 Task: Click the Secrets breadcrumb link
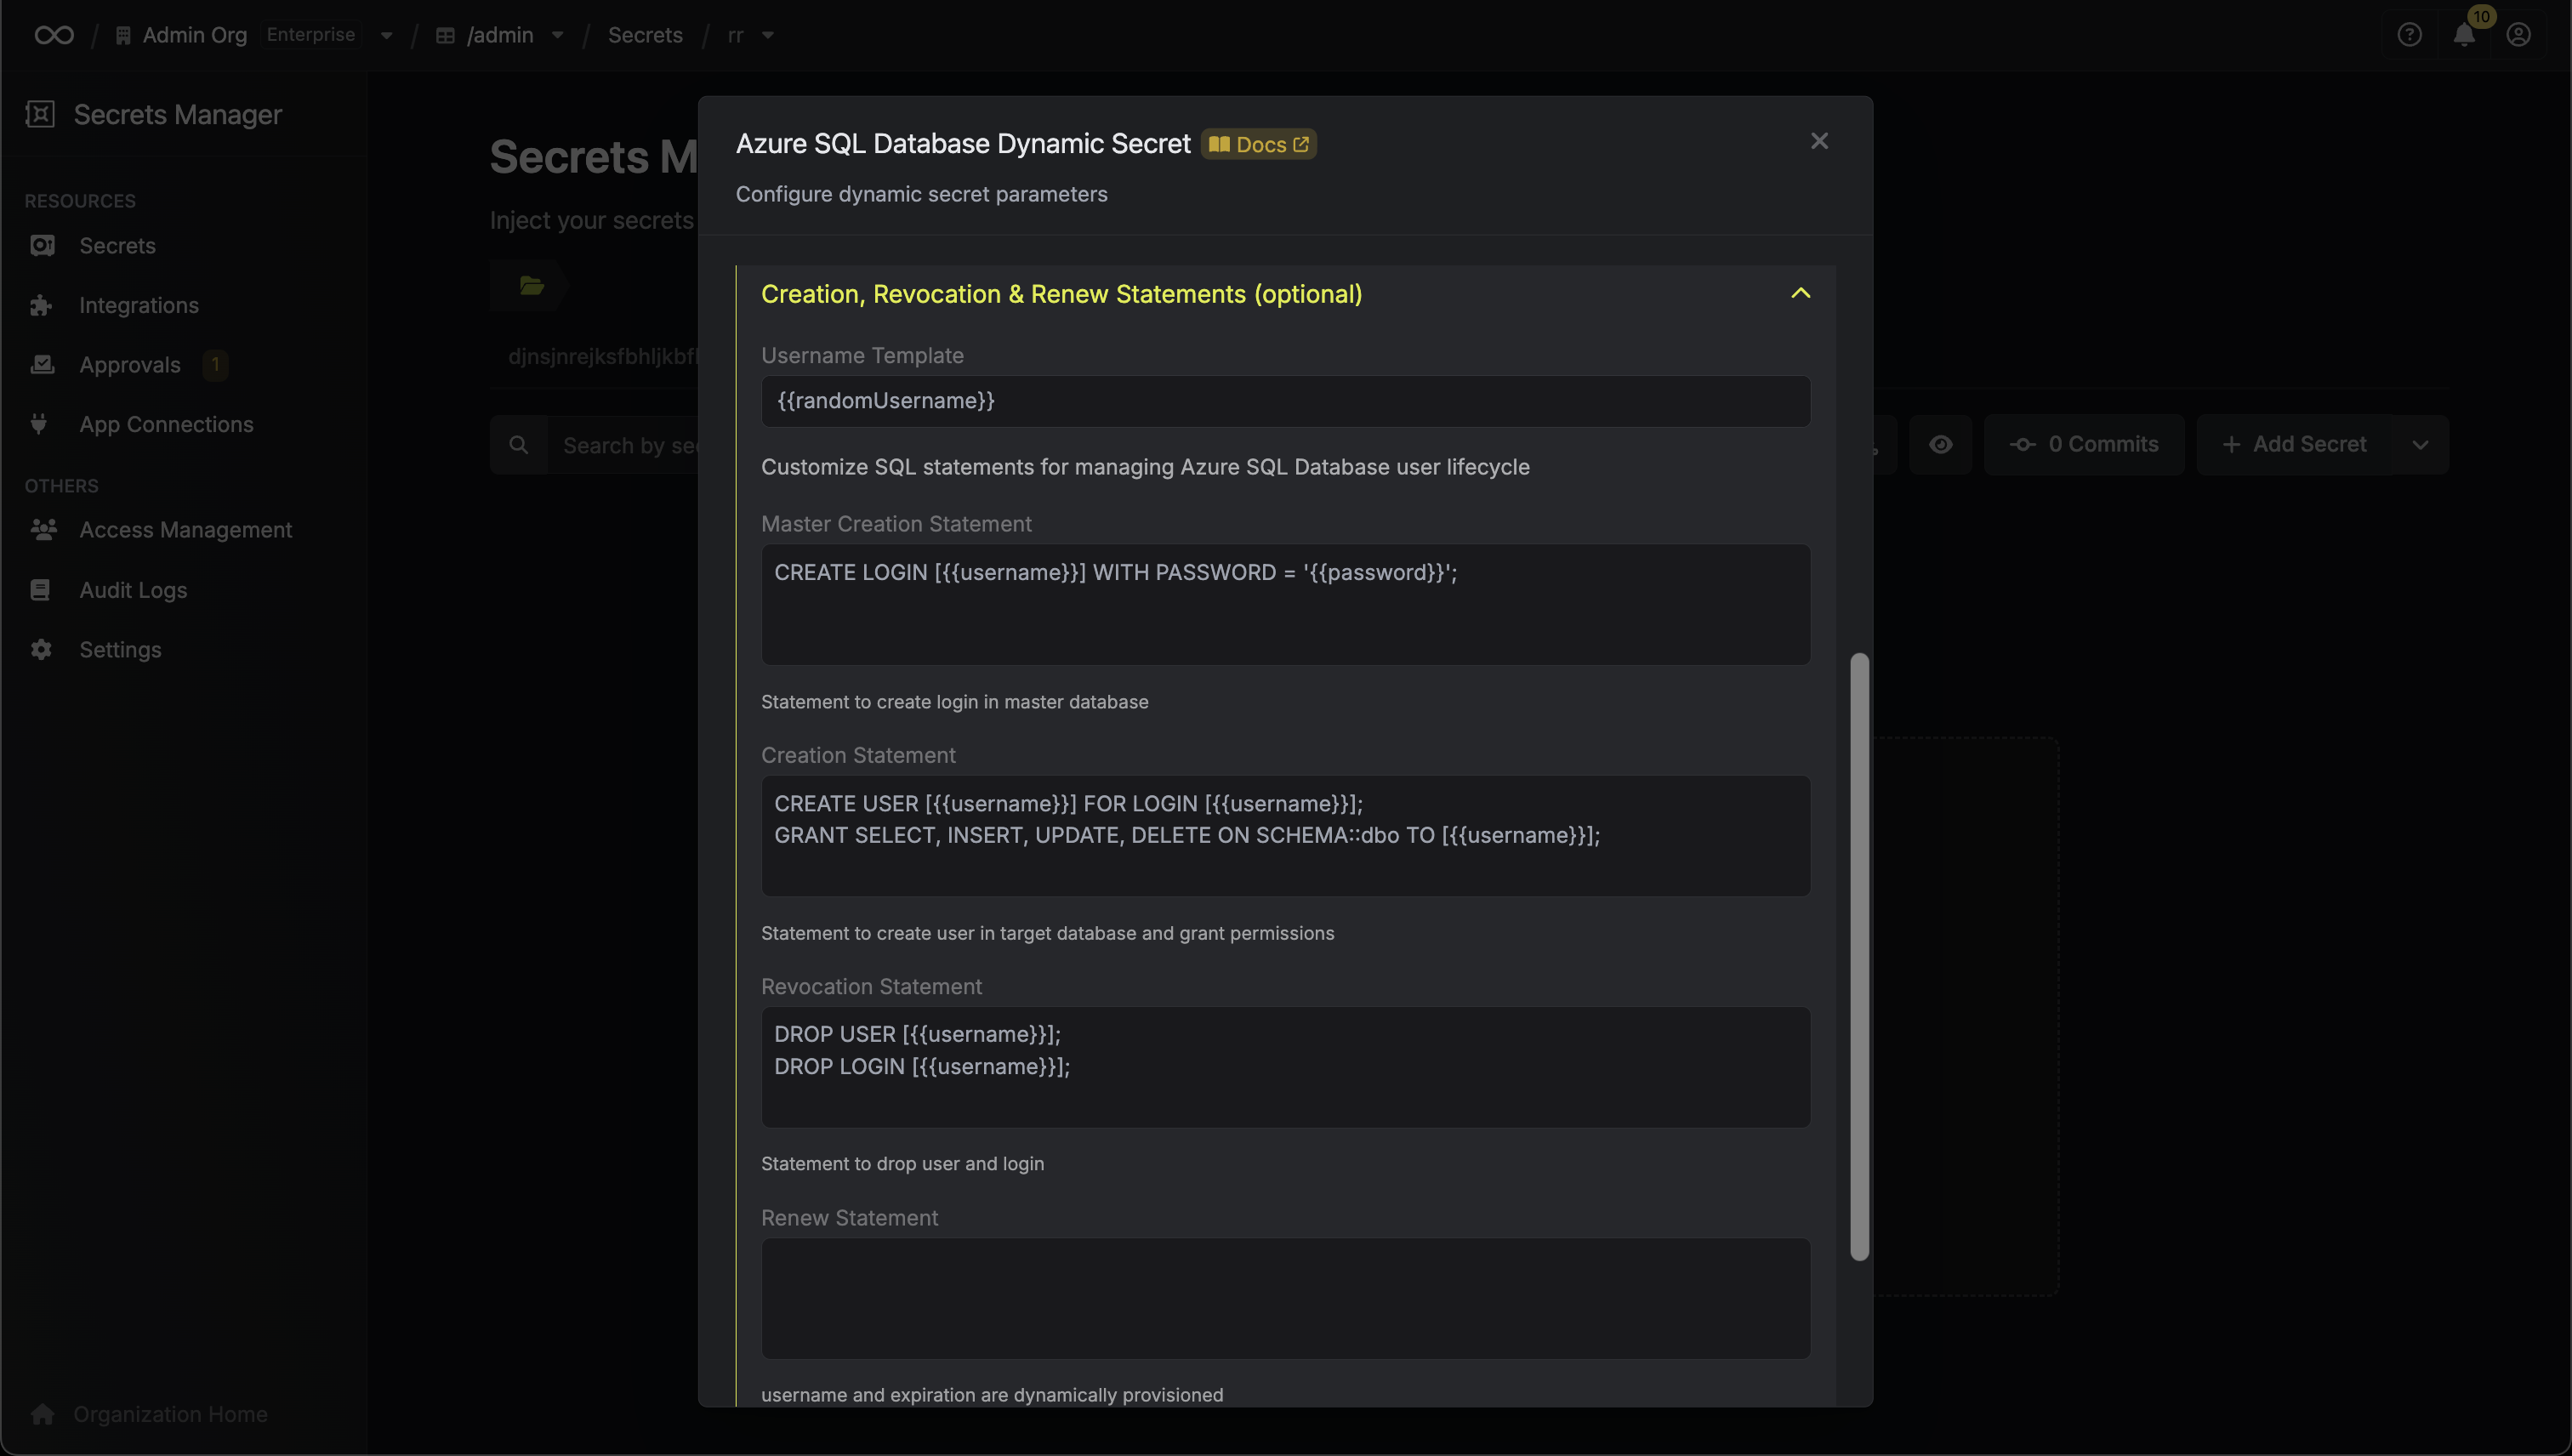pos(645,35)
